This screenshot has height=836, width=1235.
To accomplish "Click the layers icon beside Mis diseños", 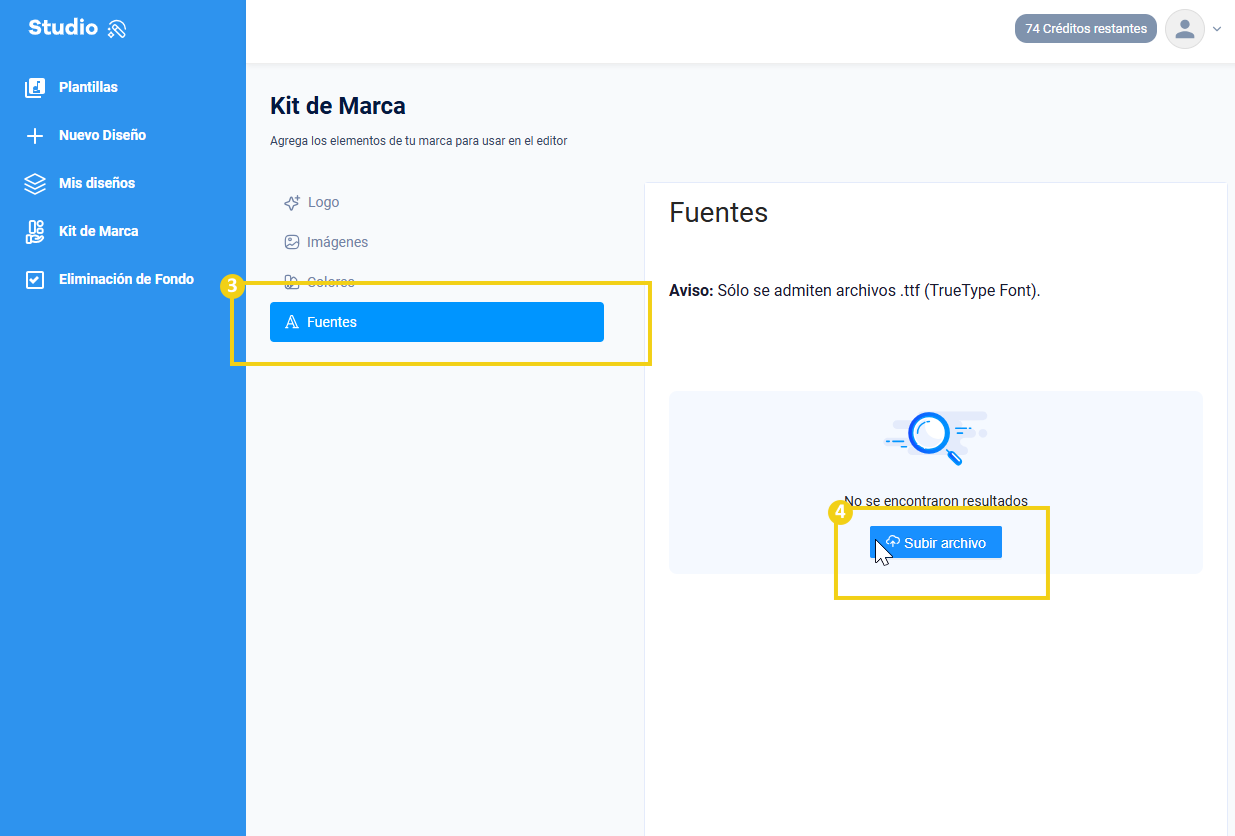I will pyautogui.click(x=35, y=183).
